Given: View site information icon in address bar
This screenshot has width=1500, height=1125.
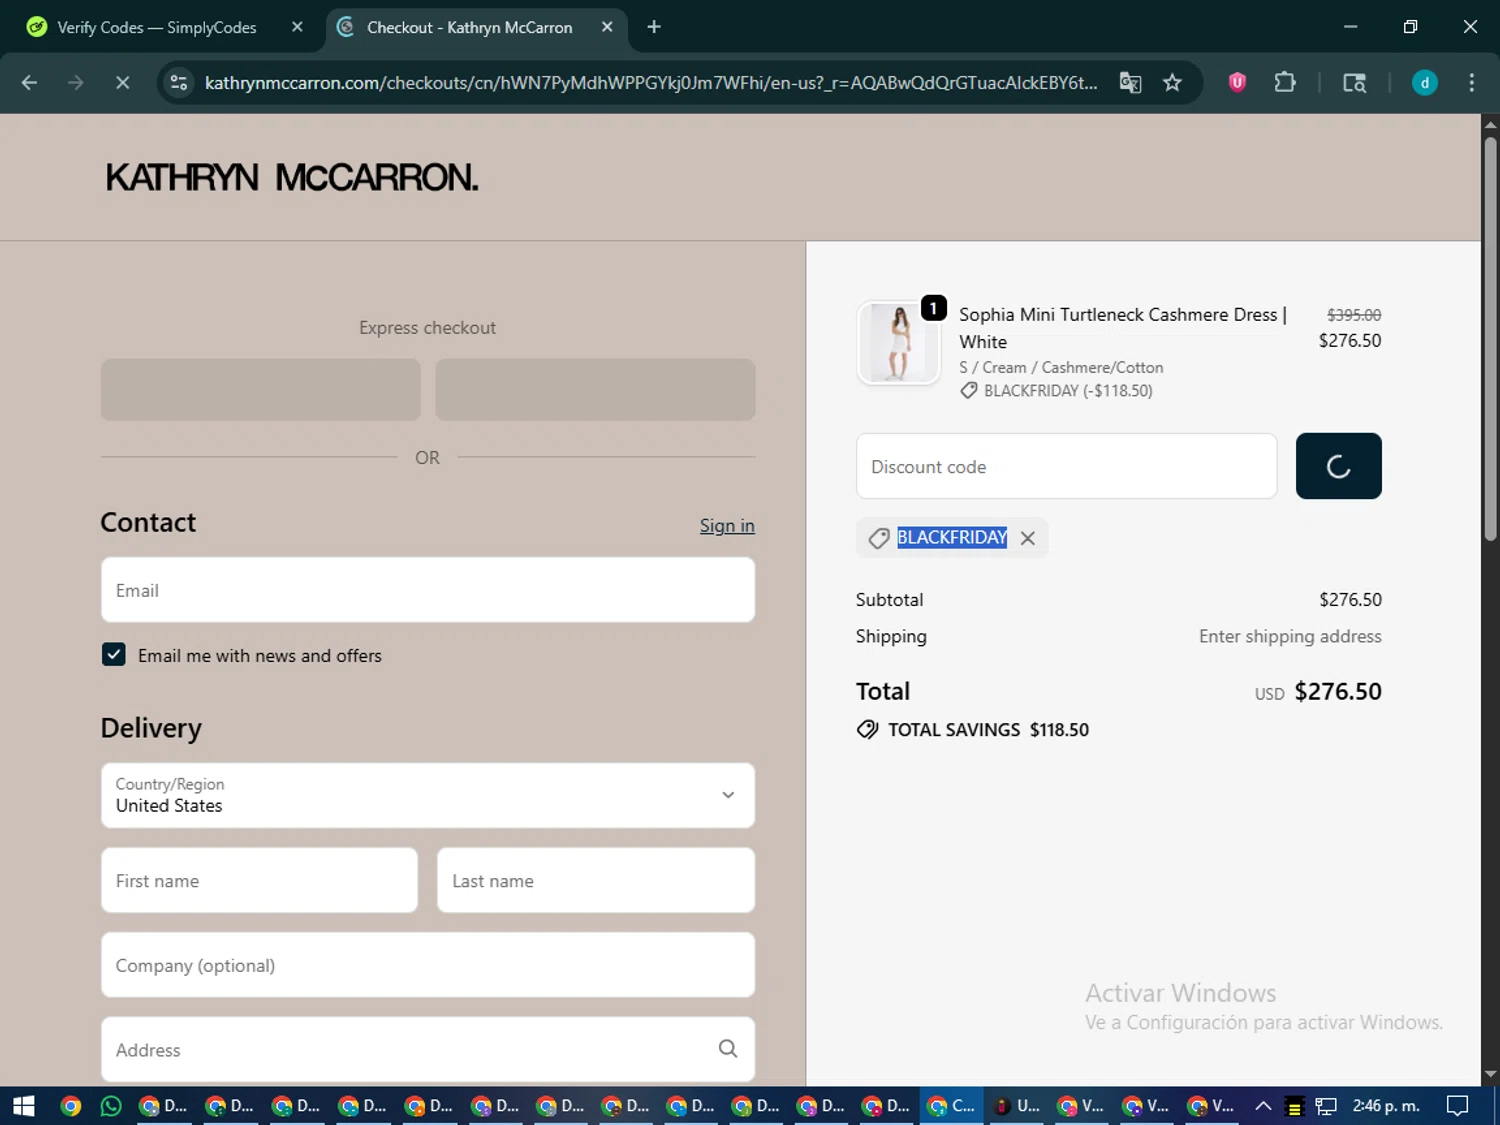Looking at the screenshot, I should (179, 83).
